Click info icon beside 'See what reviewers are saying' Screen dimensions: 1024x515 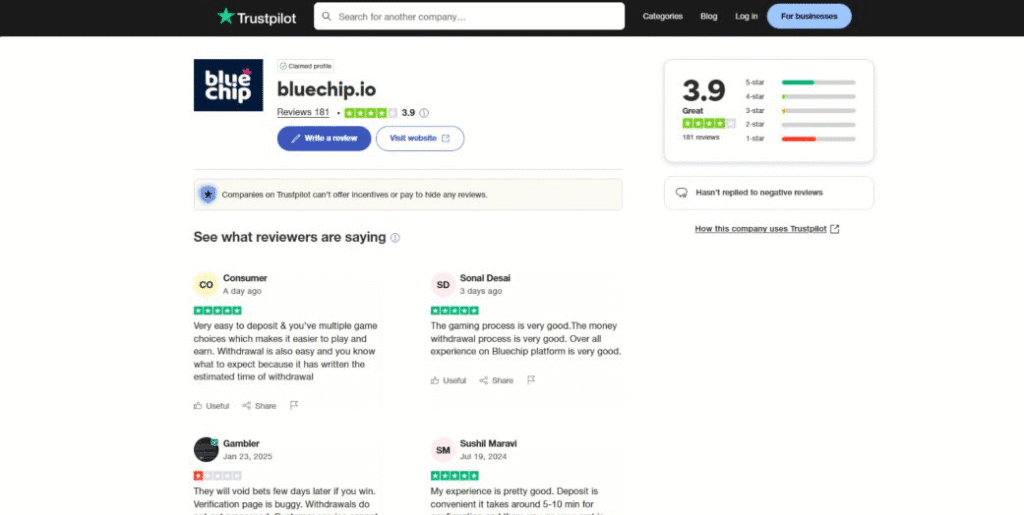pyautogui.click(x=395, y=238)
